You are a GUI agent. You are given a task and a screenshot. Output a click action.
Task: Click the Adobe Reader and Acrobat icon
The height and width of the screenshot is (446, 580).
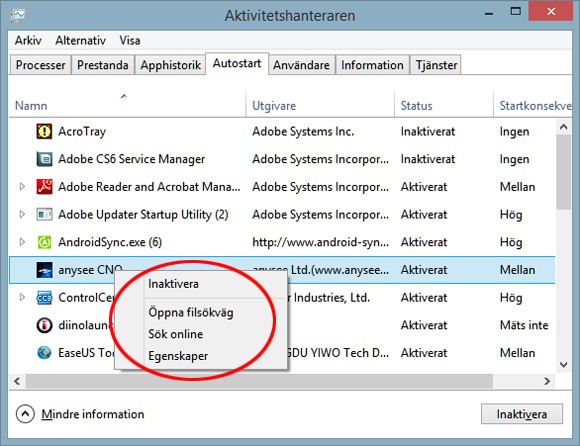44,187
